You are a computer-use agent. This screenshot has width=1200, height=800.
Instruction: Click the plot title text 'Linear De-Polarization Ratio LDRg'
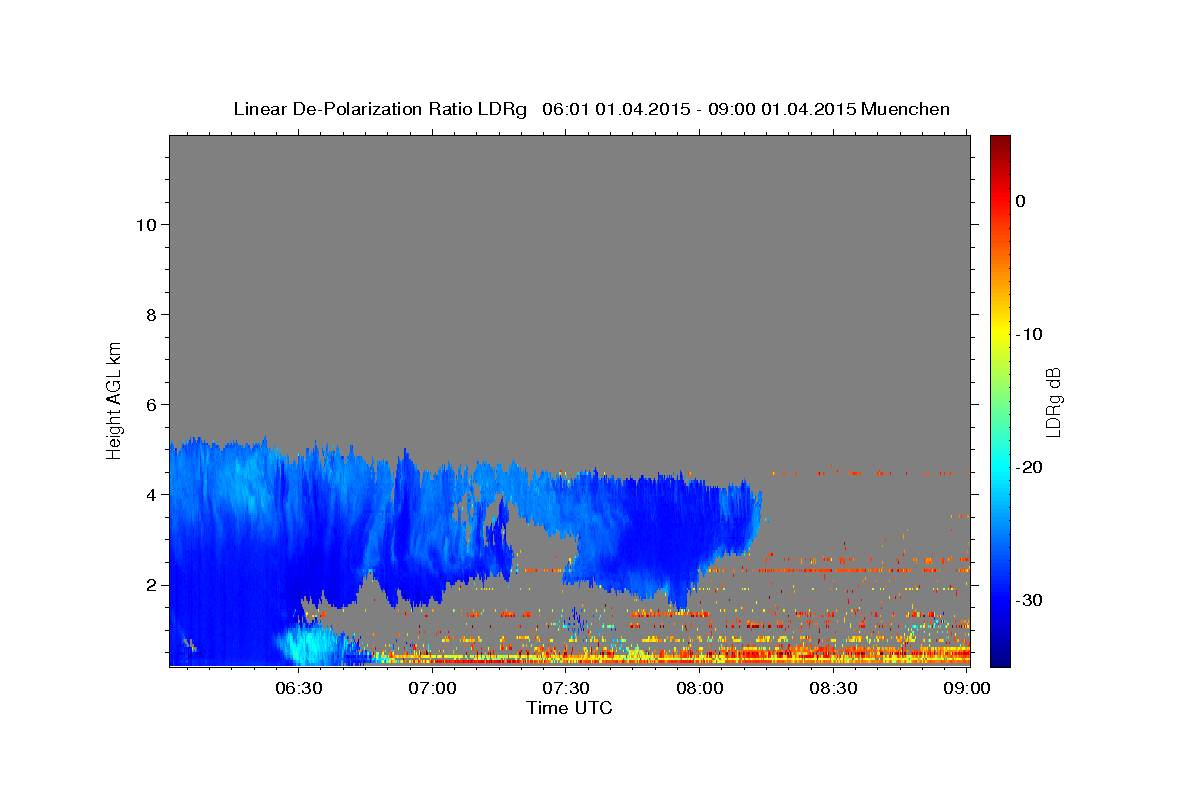tap(379, 109)
